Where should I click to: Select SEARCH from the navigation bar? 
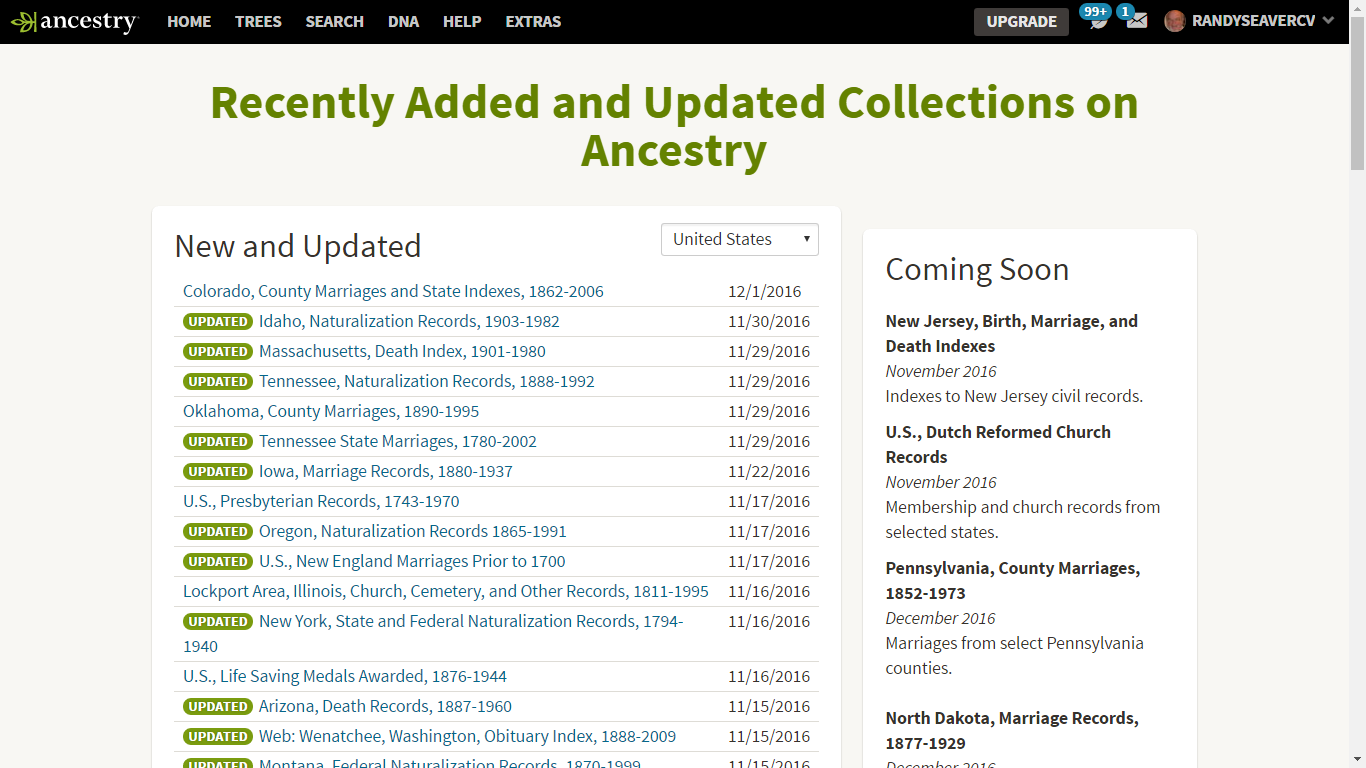click(x=334, y=21)
